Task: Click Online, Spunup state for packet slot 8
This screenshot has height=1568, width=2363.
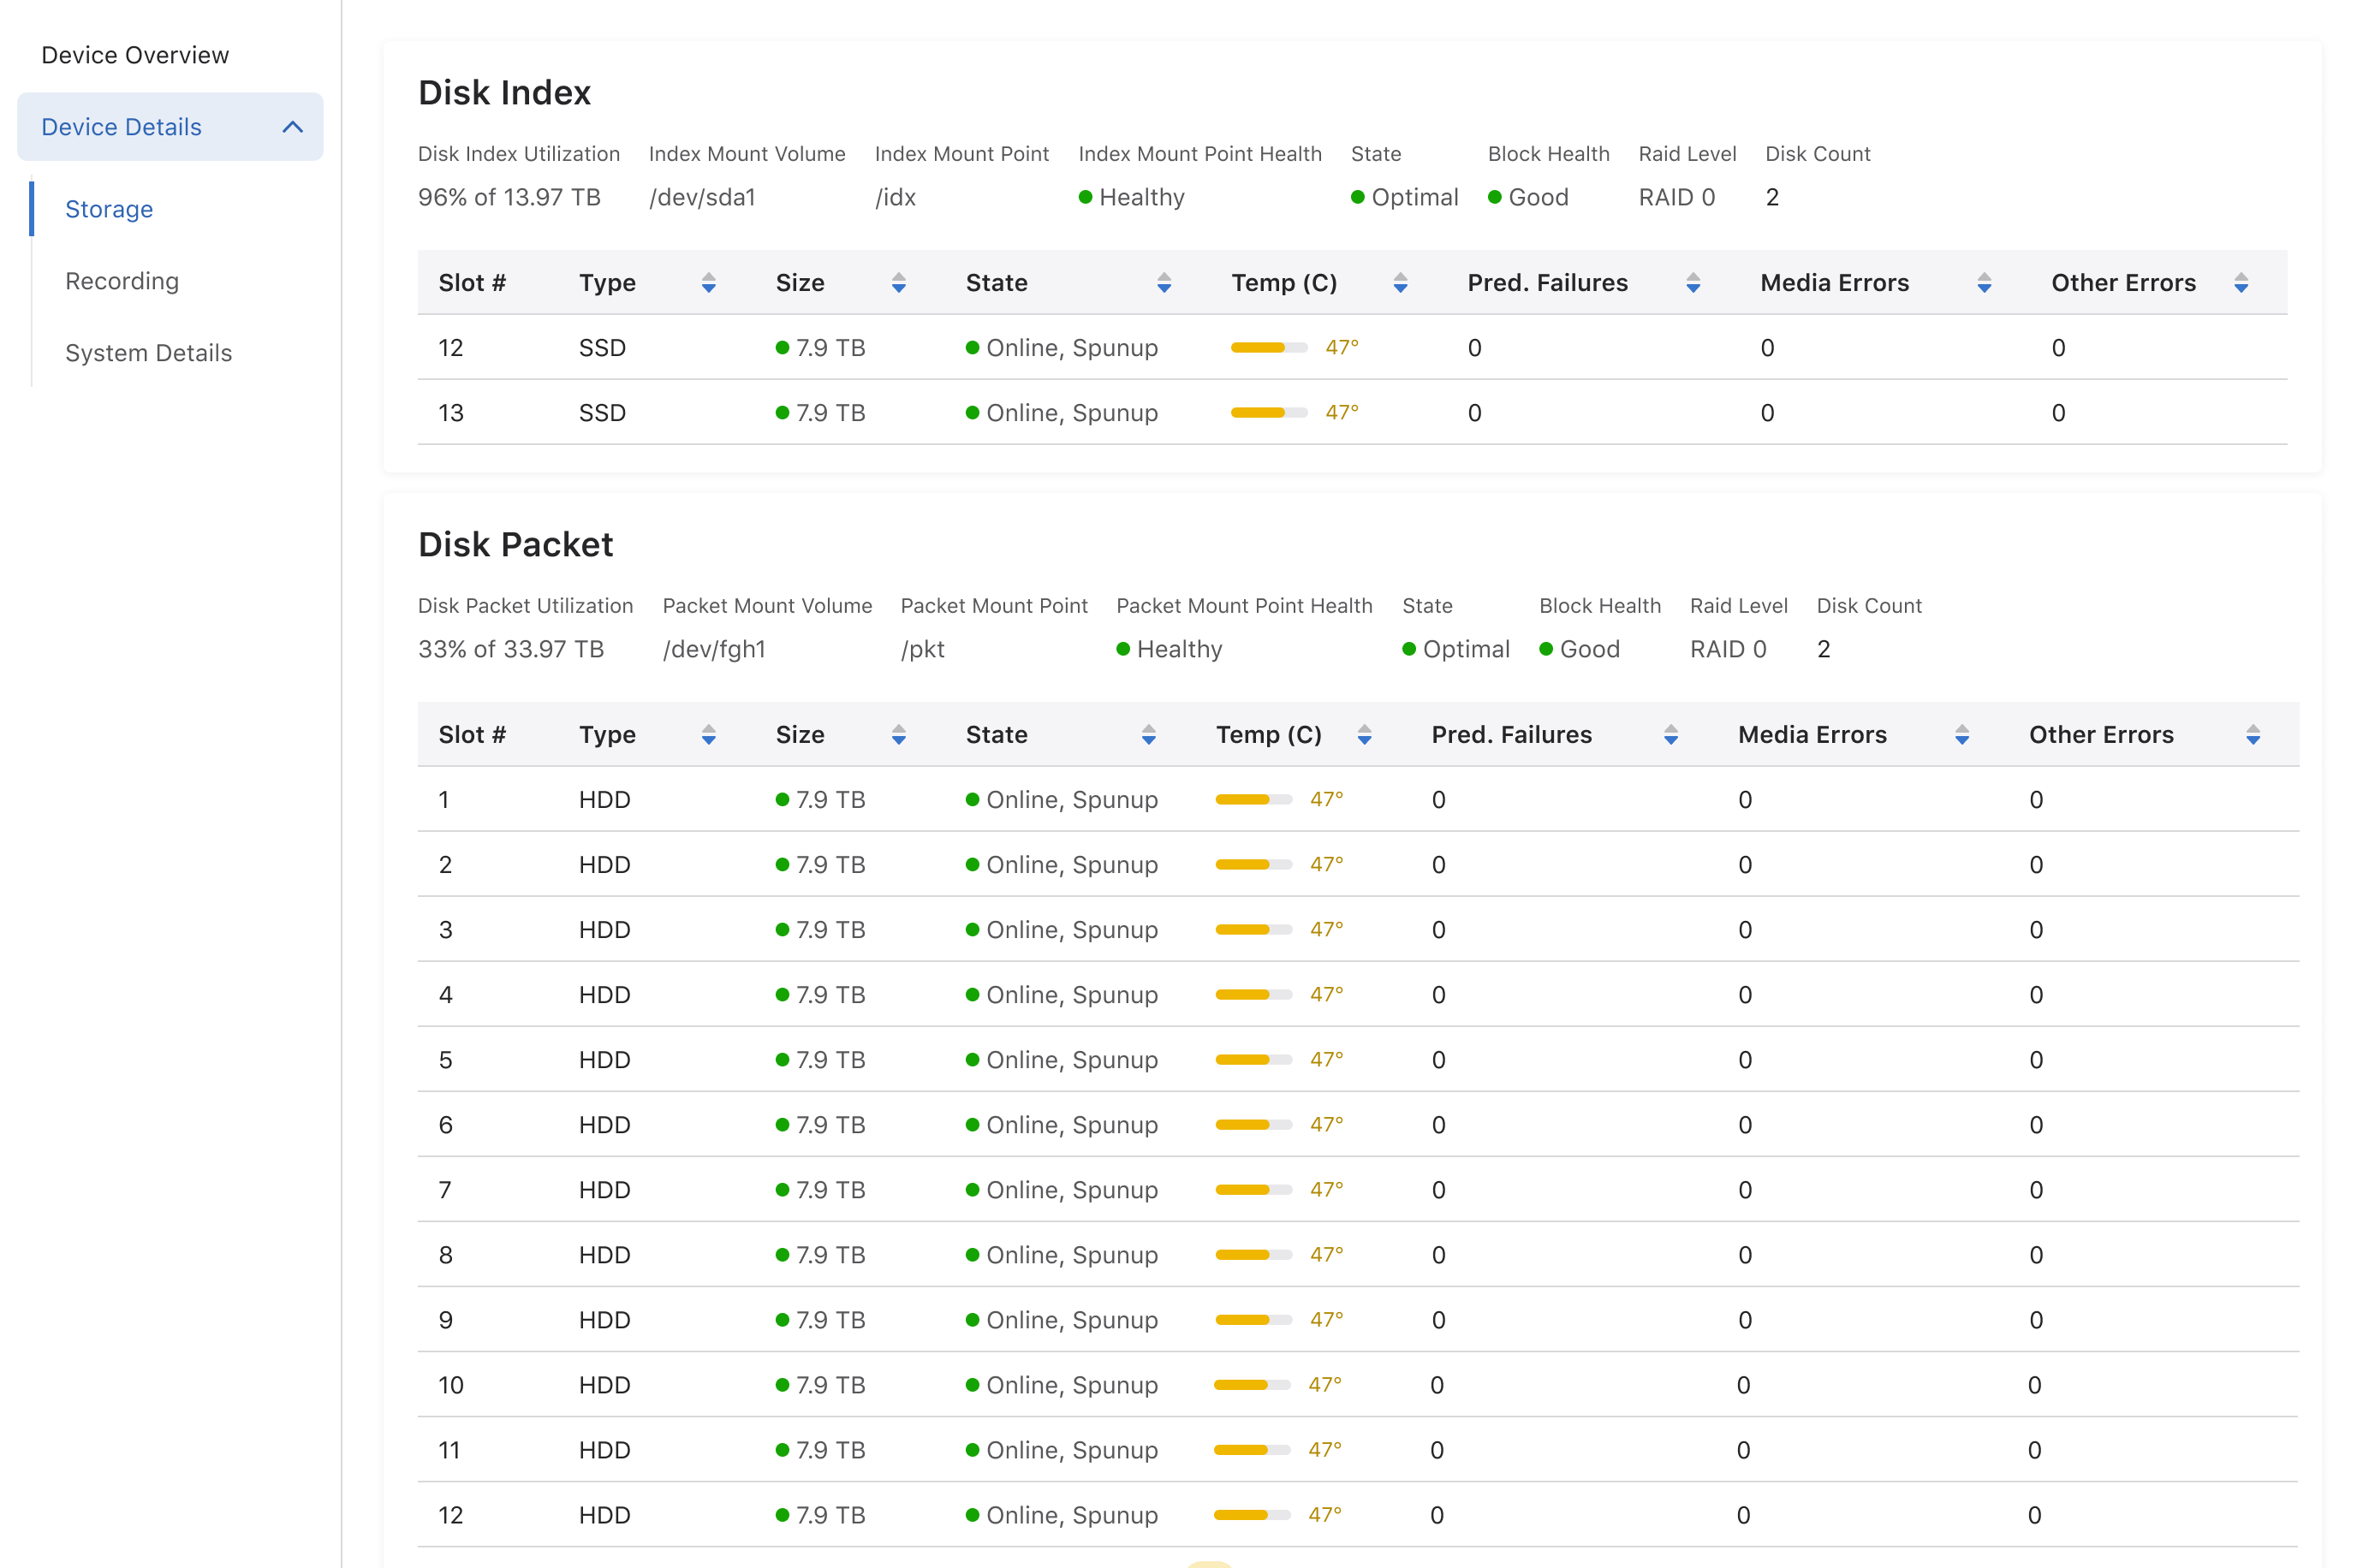Action: coord(1061,1255)
